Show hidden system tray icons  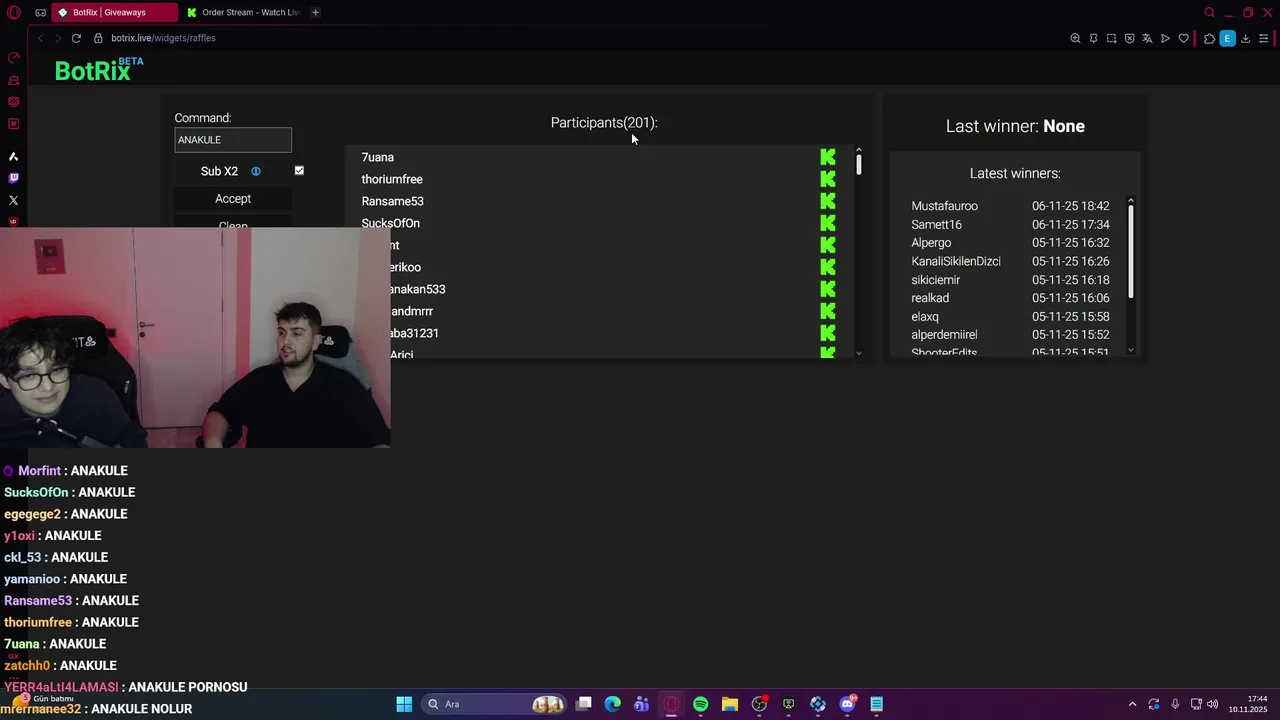1132,704
